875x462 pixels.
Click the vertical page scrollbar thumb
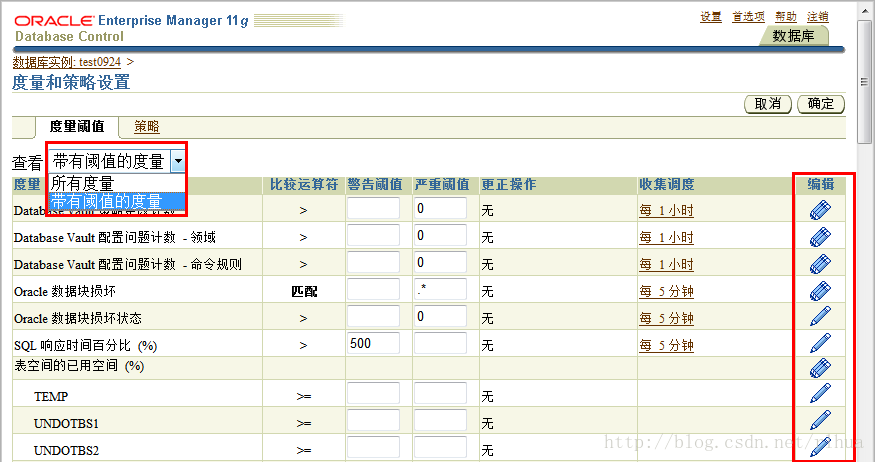coord(864,81)
